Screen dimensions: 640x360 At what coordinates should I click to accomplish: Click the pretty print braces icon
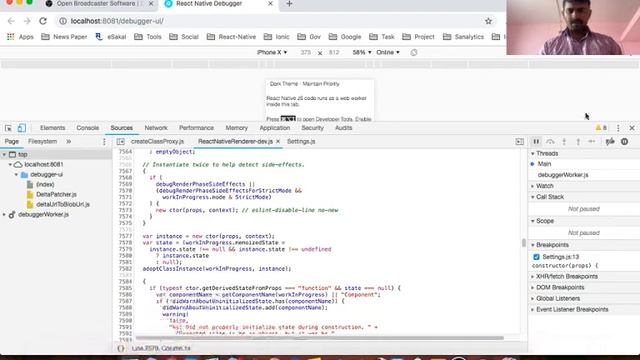121,348
